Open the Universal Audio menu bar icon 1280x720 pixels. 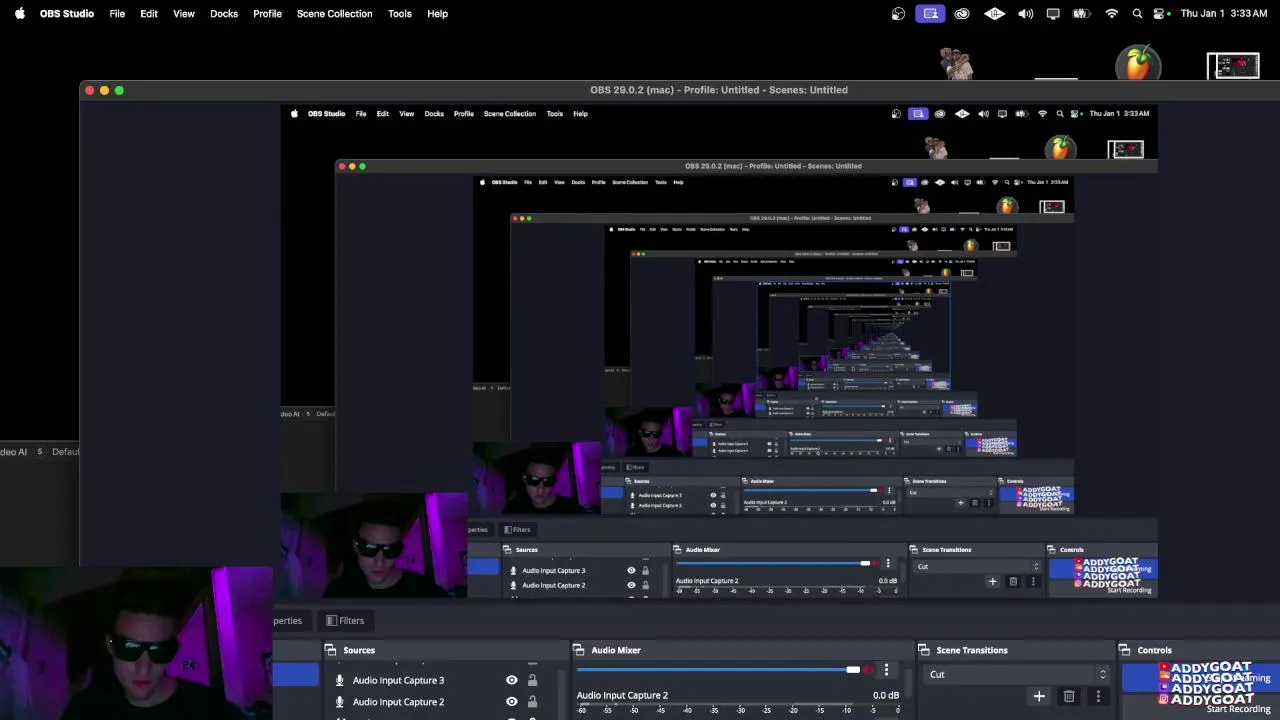click(x=994, y=14)
